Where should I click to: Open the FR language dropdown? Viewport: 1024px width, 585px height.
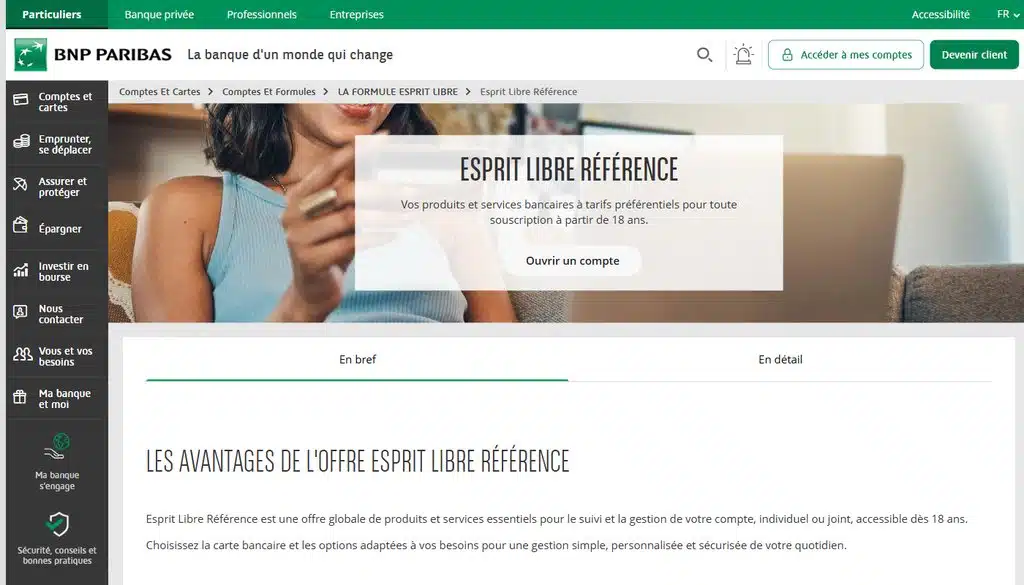(1008, 14)
